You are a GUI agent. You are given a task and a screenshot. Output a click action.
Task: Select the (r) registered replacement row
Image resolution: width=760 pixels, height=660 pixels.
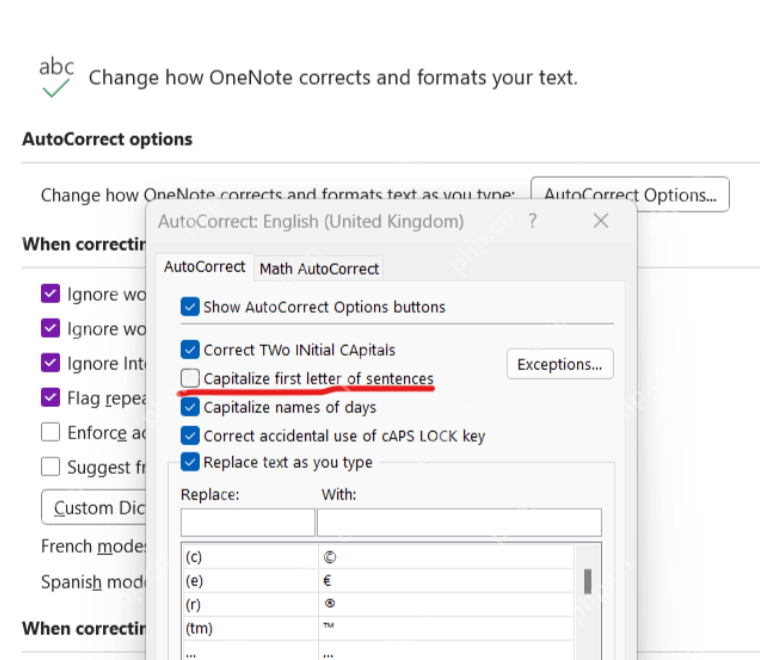[378, 604]
